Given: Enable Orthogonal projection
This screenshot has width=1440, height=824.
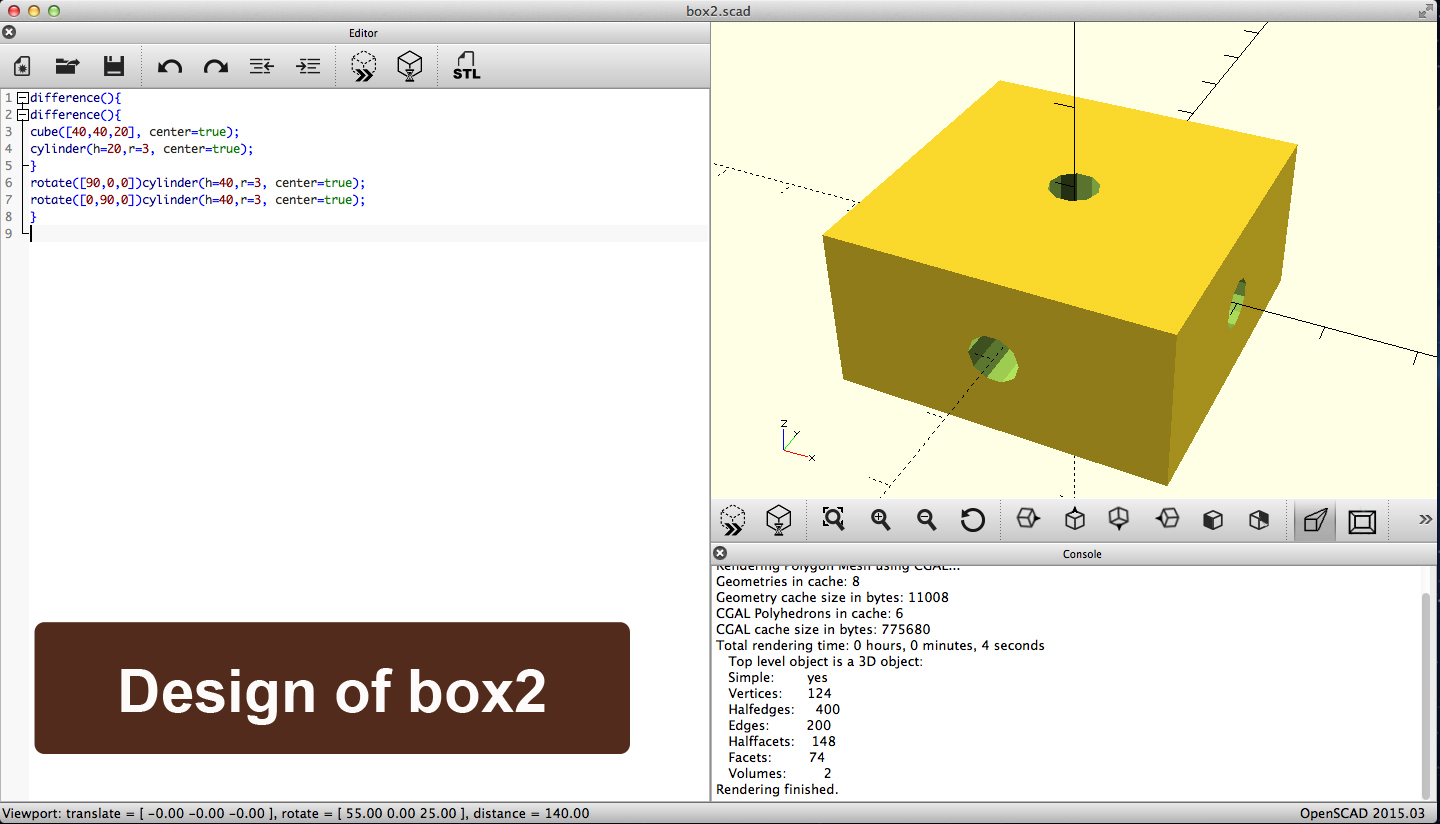Looking at the screenshot, I should coord(1362,521).
